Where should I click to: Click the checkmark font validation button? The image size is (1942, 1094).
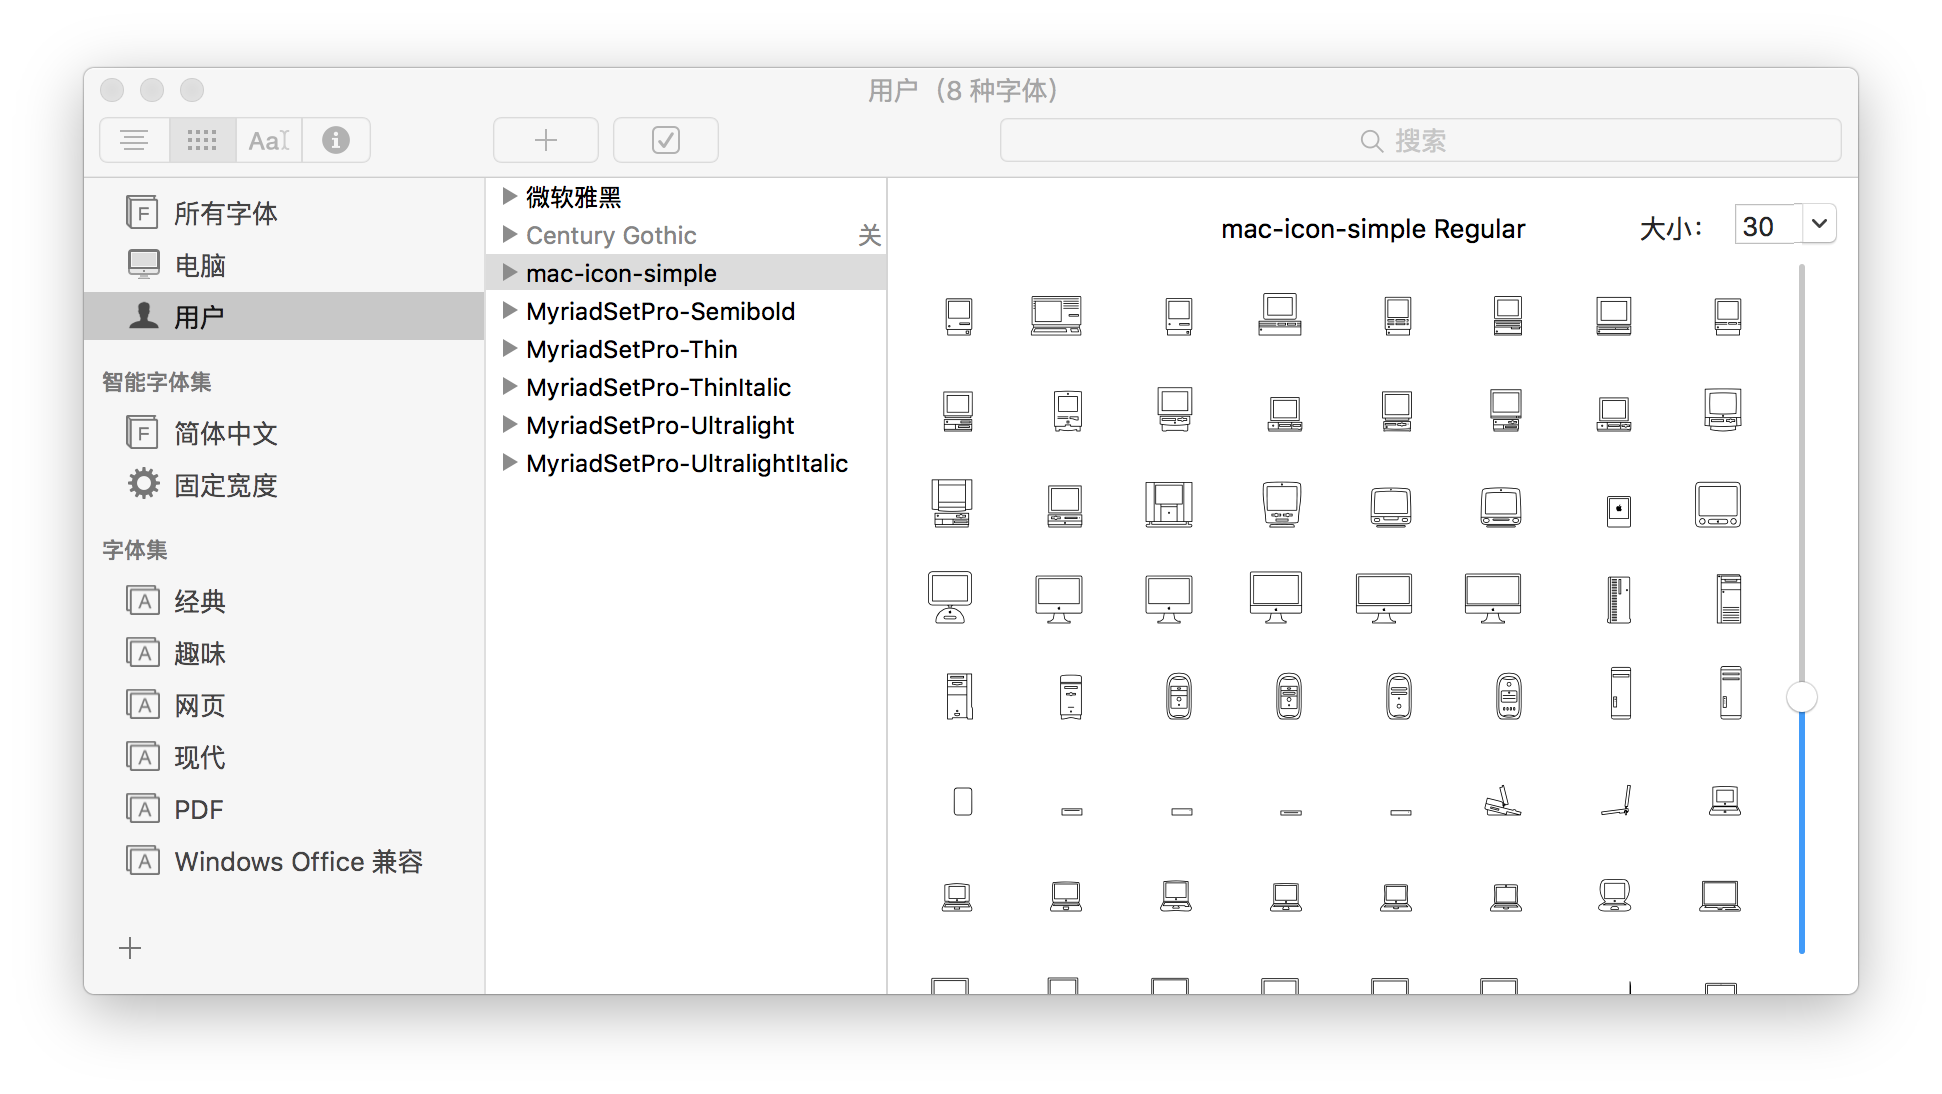tap(665, 140)
